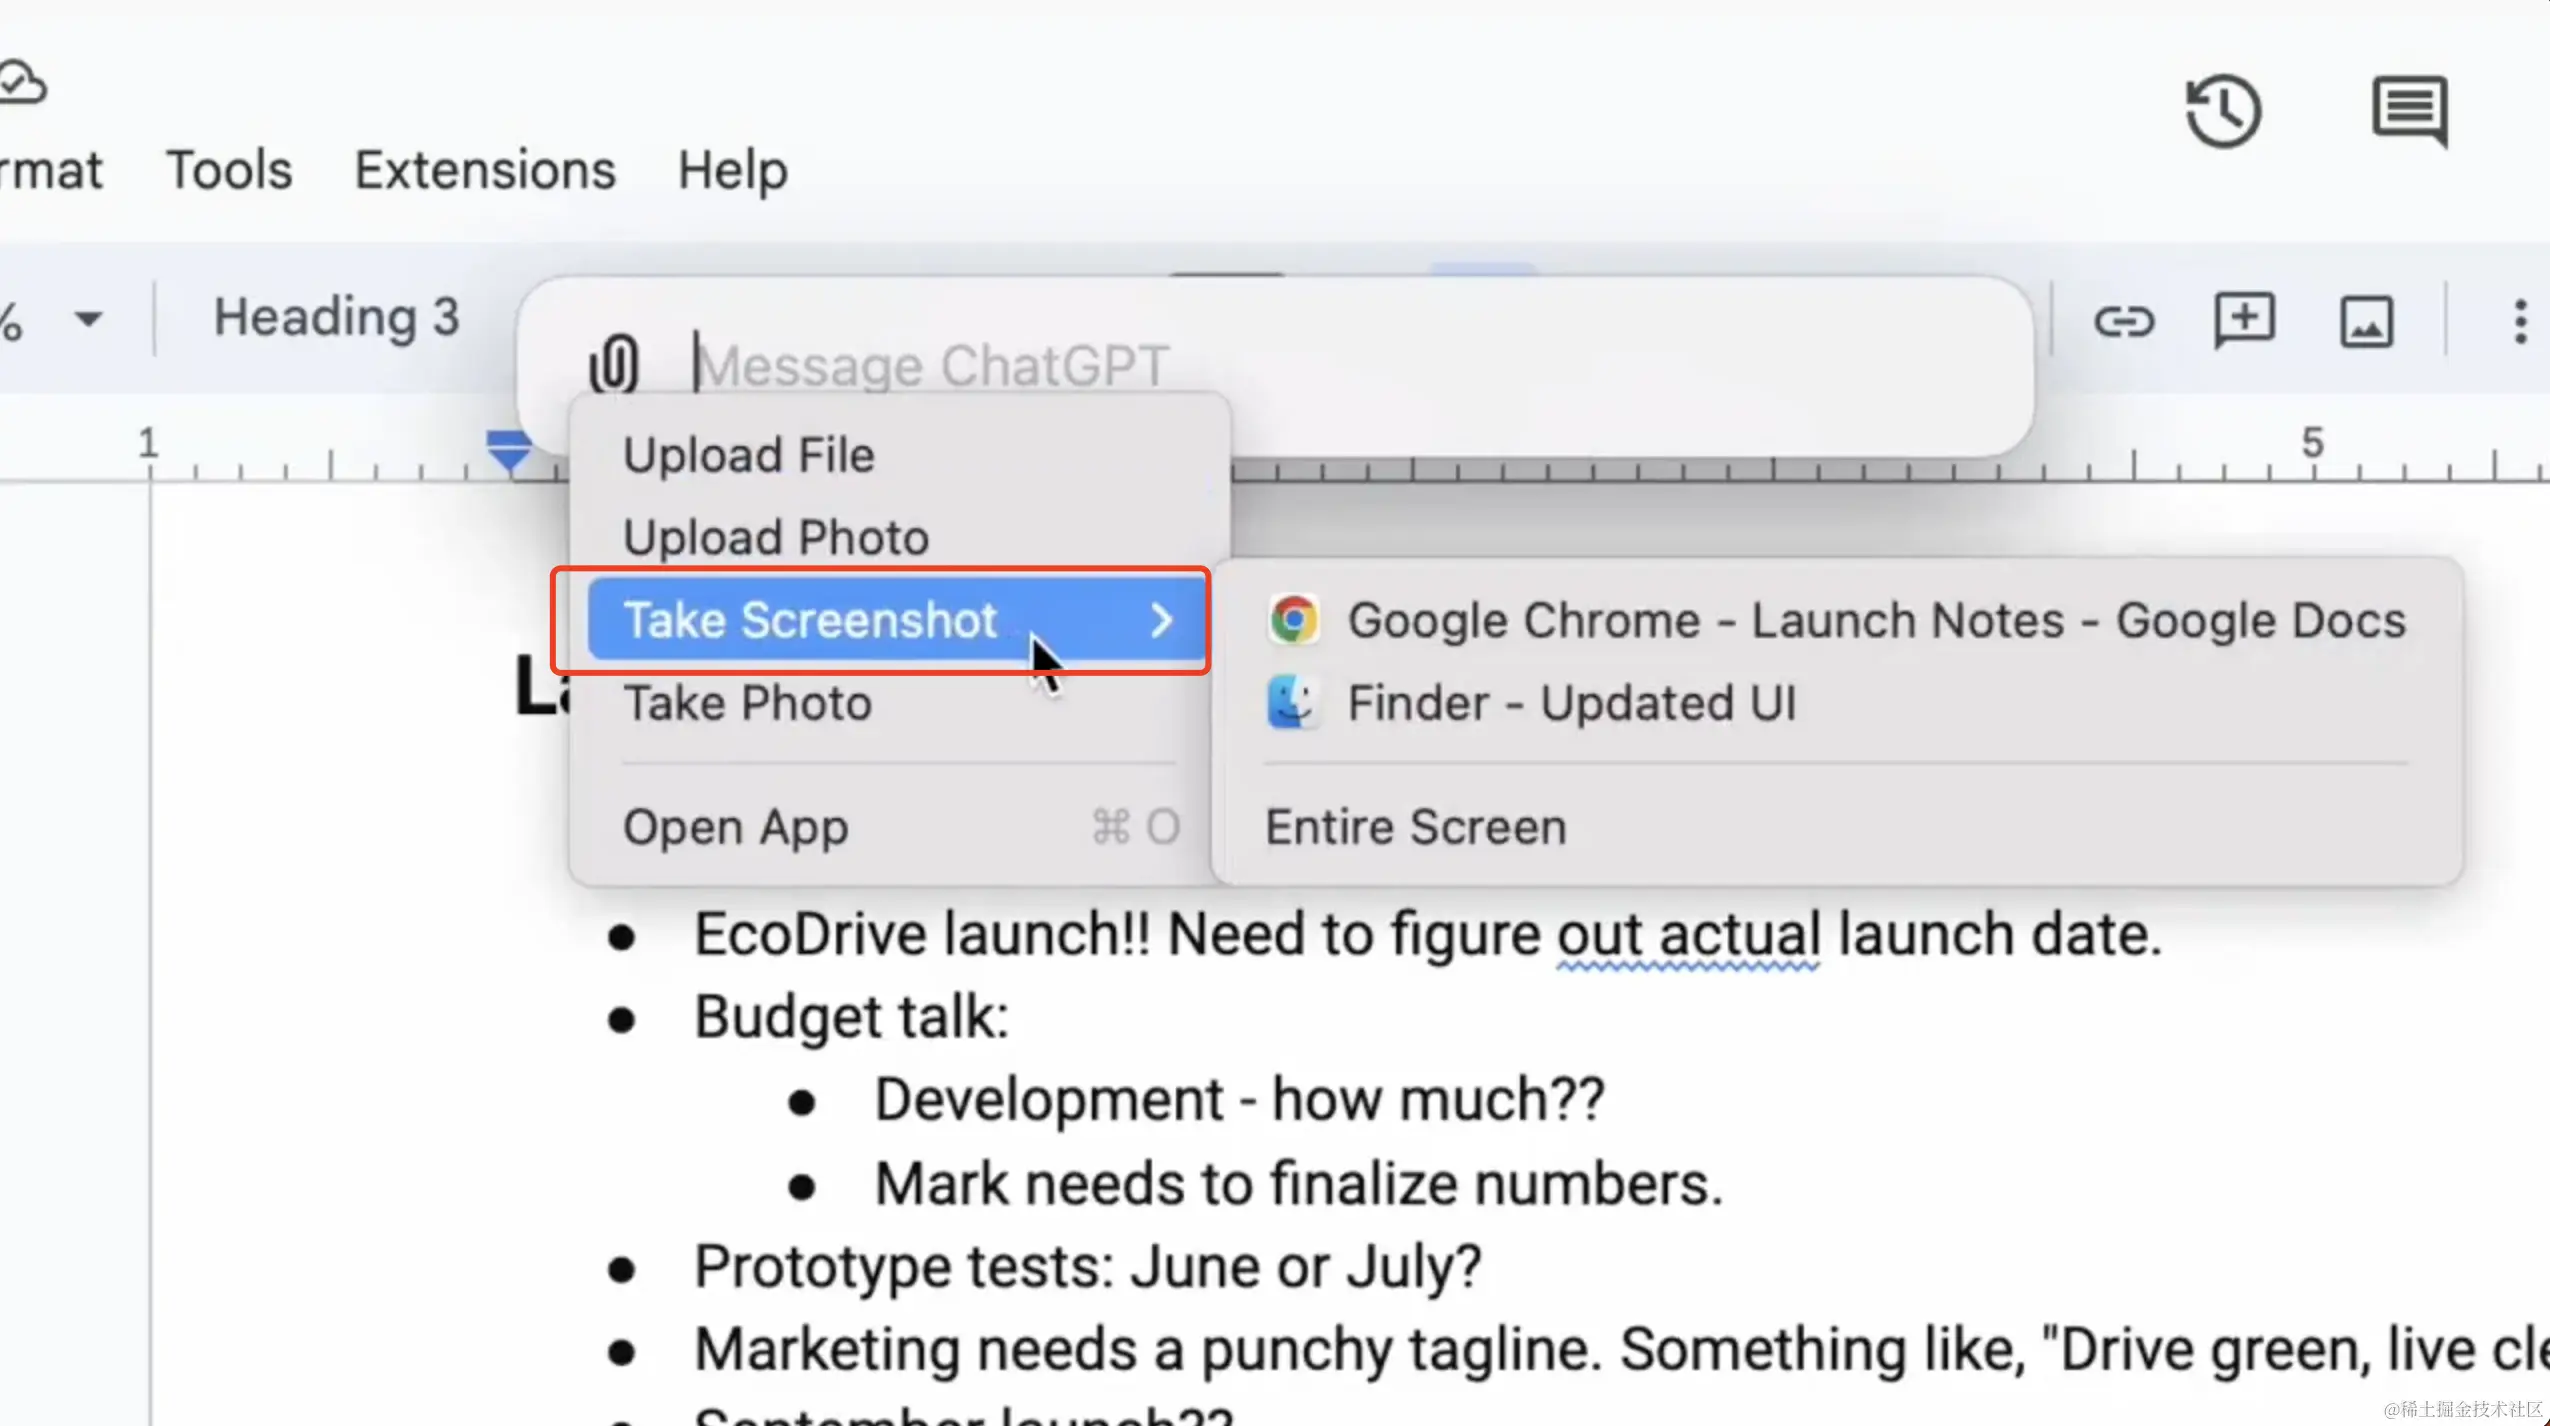Click the insert image icon
This screenshot has height=1426, width=2550.
click(2366, 322)
